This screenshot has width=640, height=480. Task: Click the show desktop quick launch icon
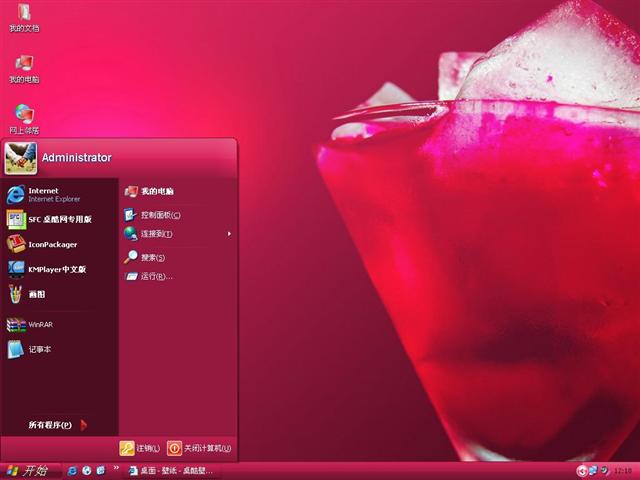click(x=100, y=471)
